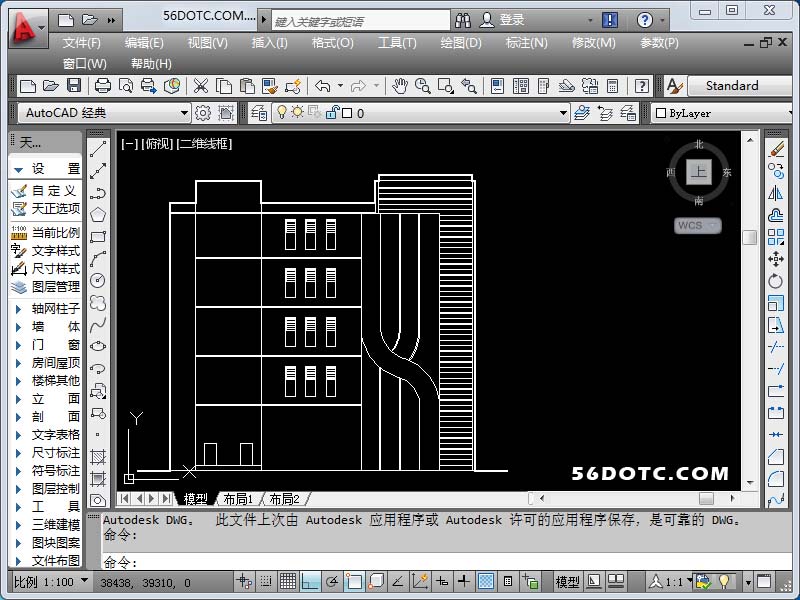Toggle grid display in status bar
The image size is (800, 600).
click(x=287, y=581)
